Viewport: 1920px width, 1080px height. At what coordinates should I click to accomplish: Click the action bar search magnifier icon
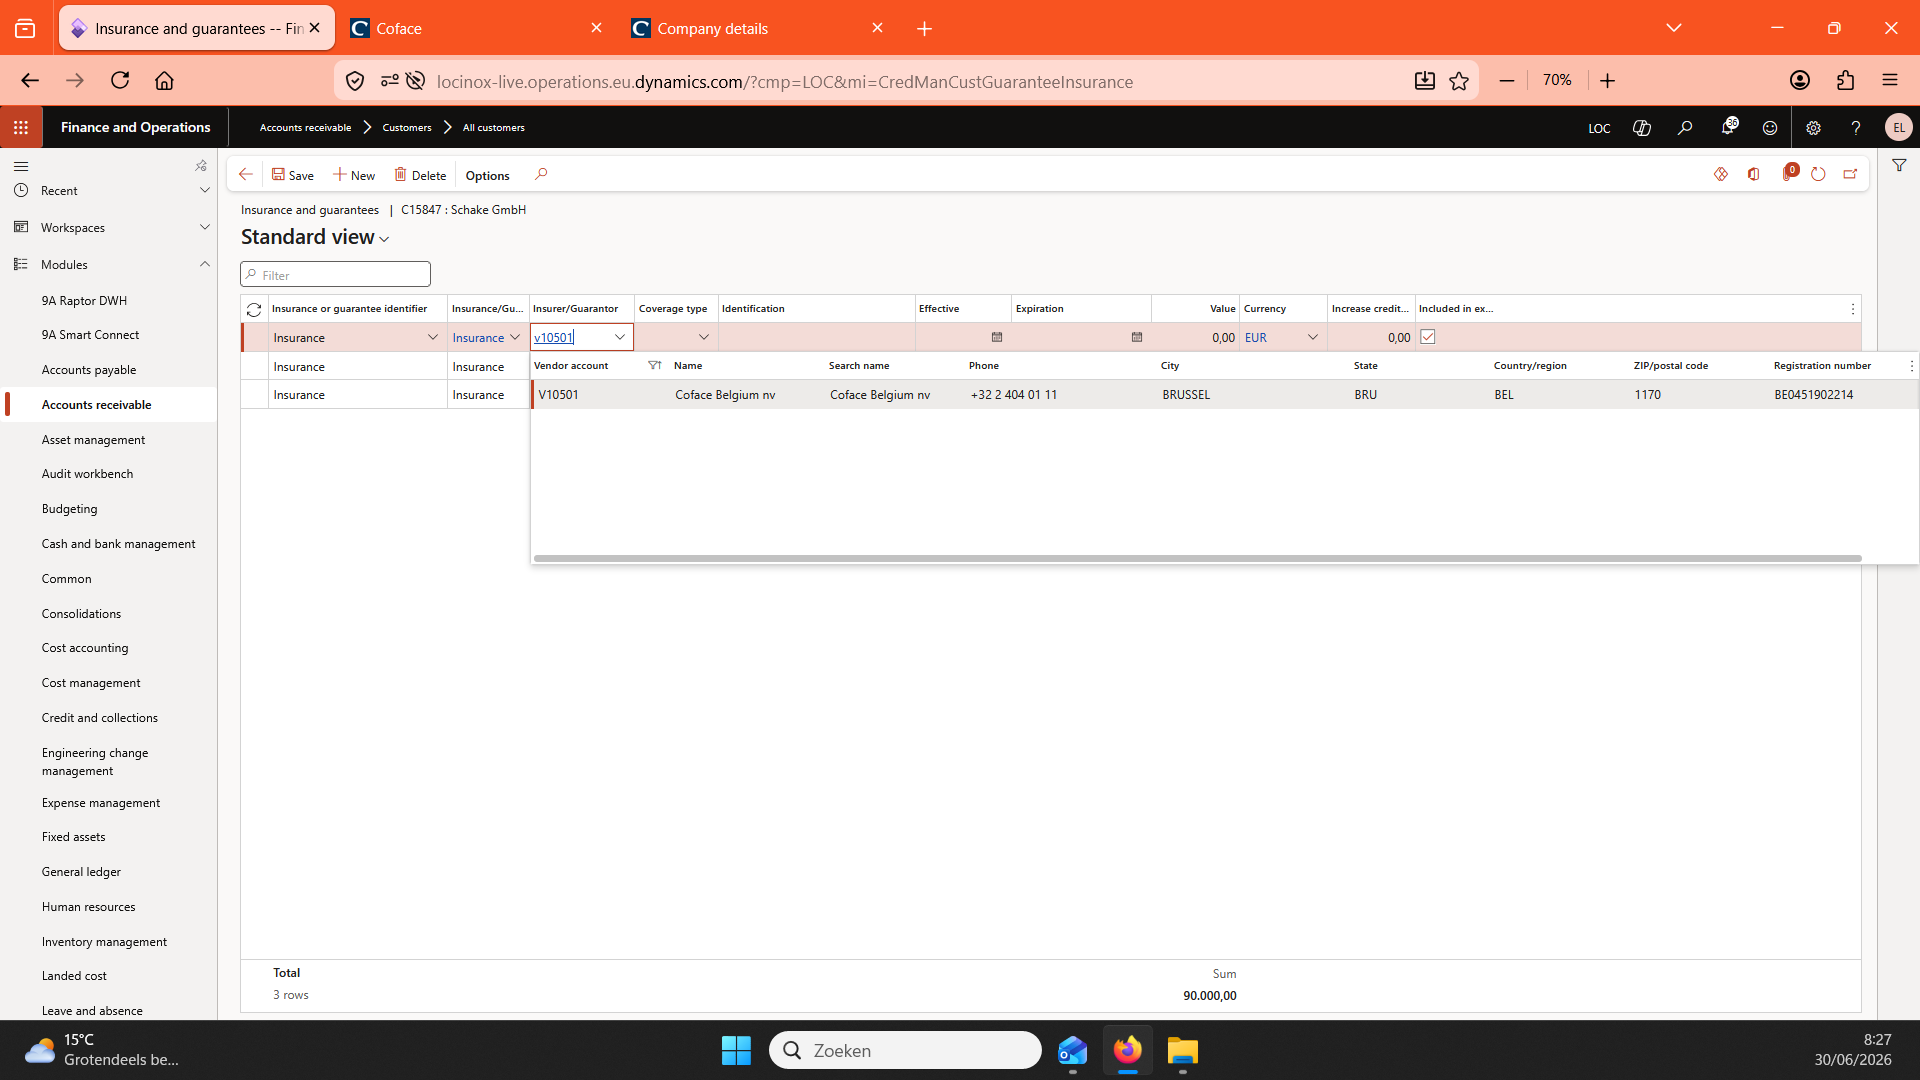click(541, 174)
